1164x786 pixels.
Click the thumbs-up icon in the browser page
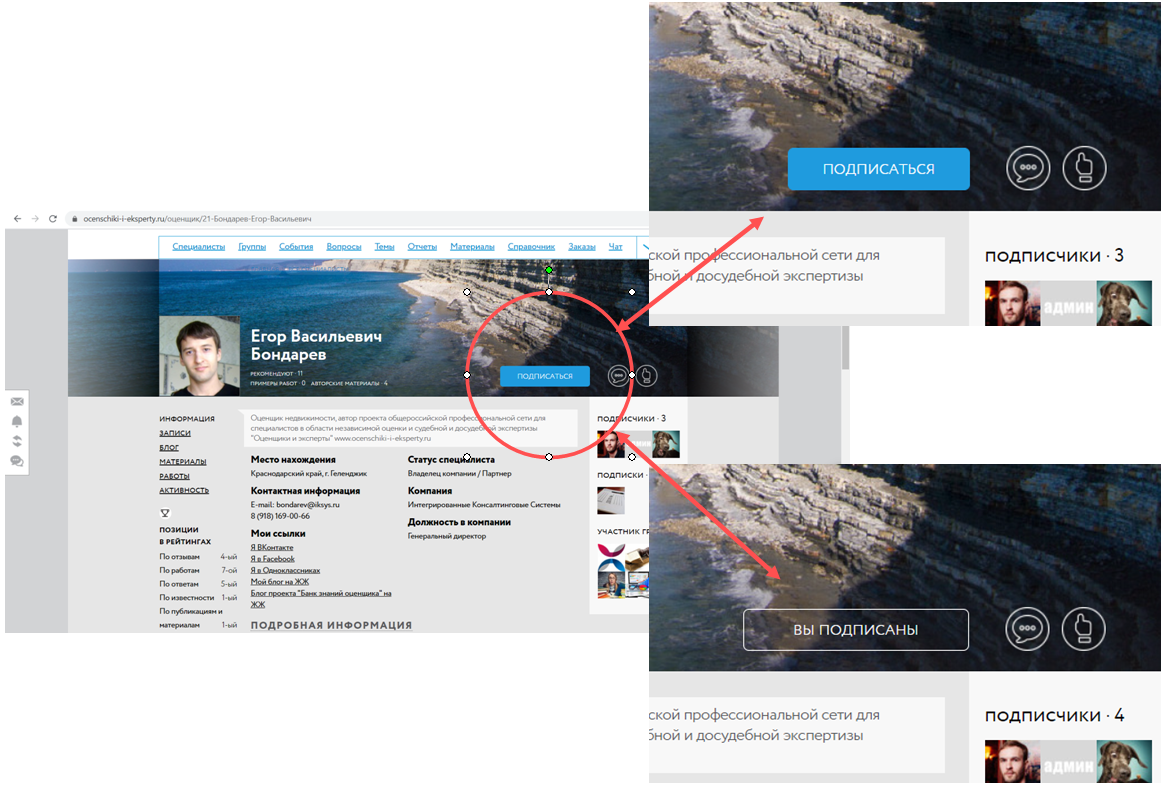point(647,376)
